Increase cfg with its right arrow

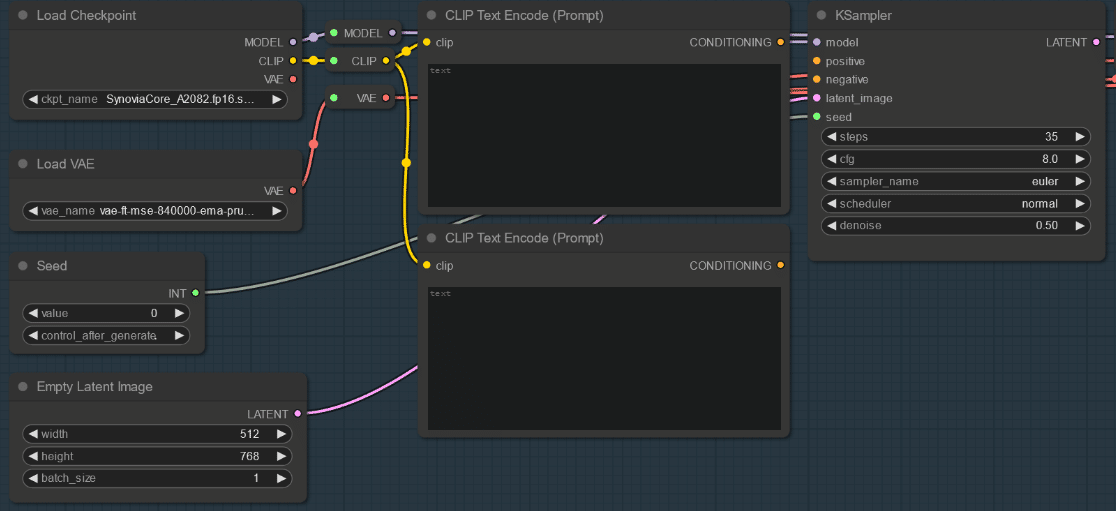[x=1080, y=159]
